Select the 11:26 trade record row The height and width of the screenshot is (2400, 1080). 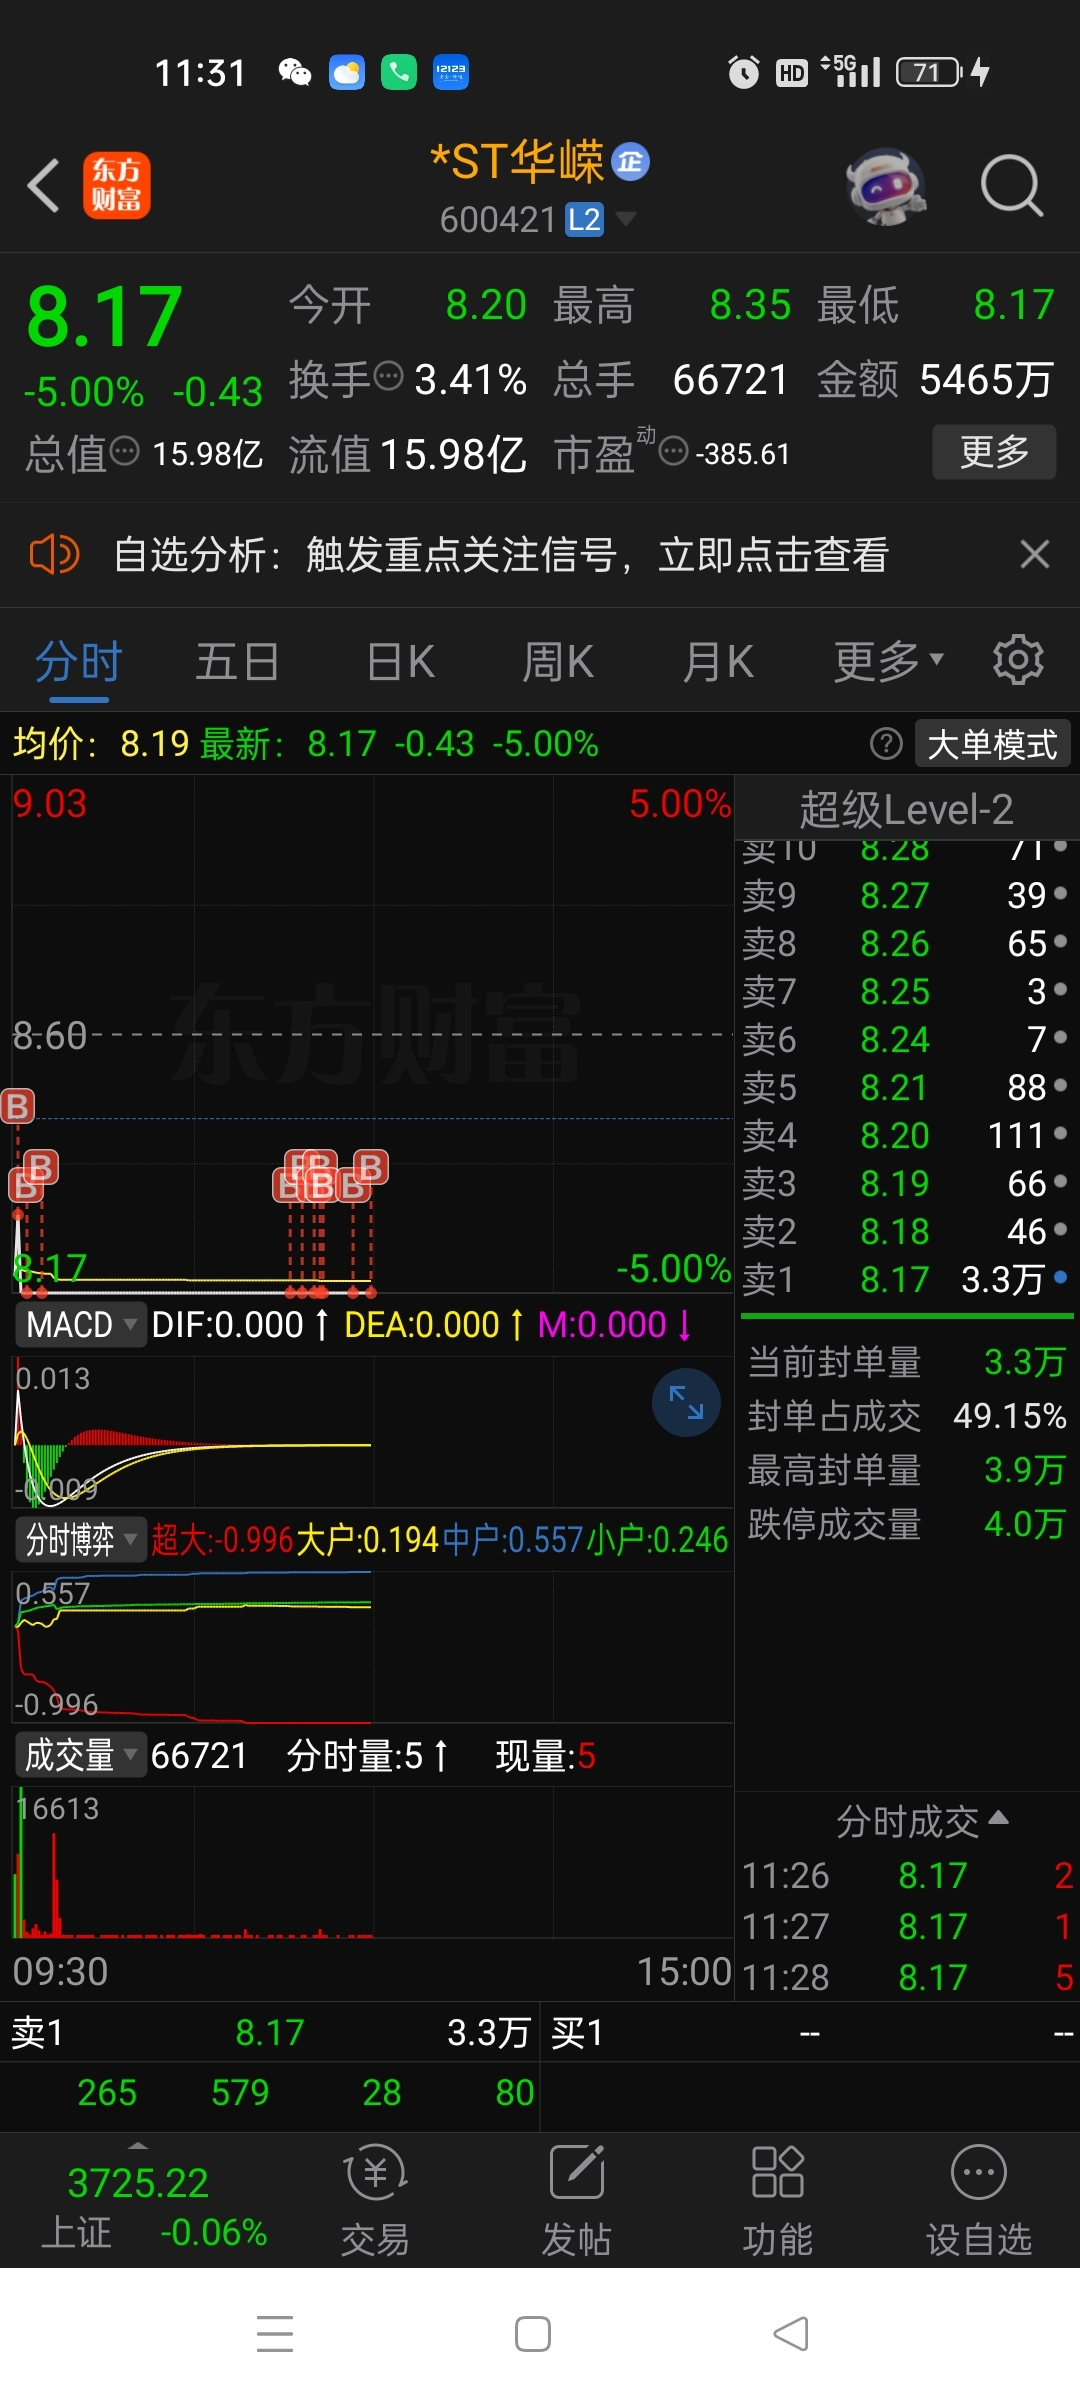coord(907,1875)
